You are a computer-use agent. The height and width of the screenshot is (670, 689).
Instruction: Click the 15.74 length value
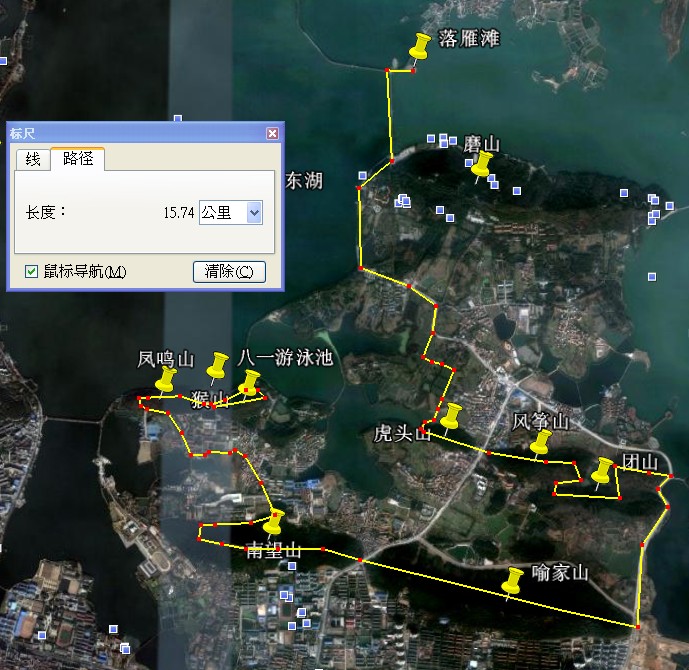pyautogui.click(x=179, y=213)
